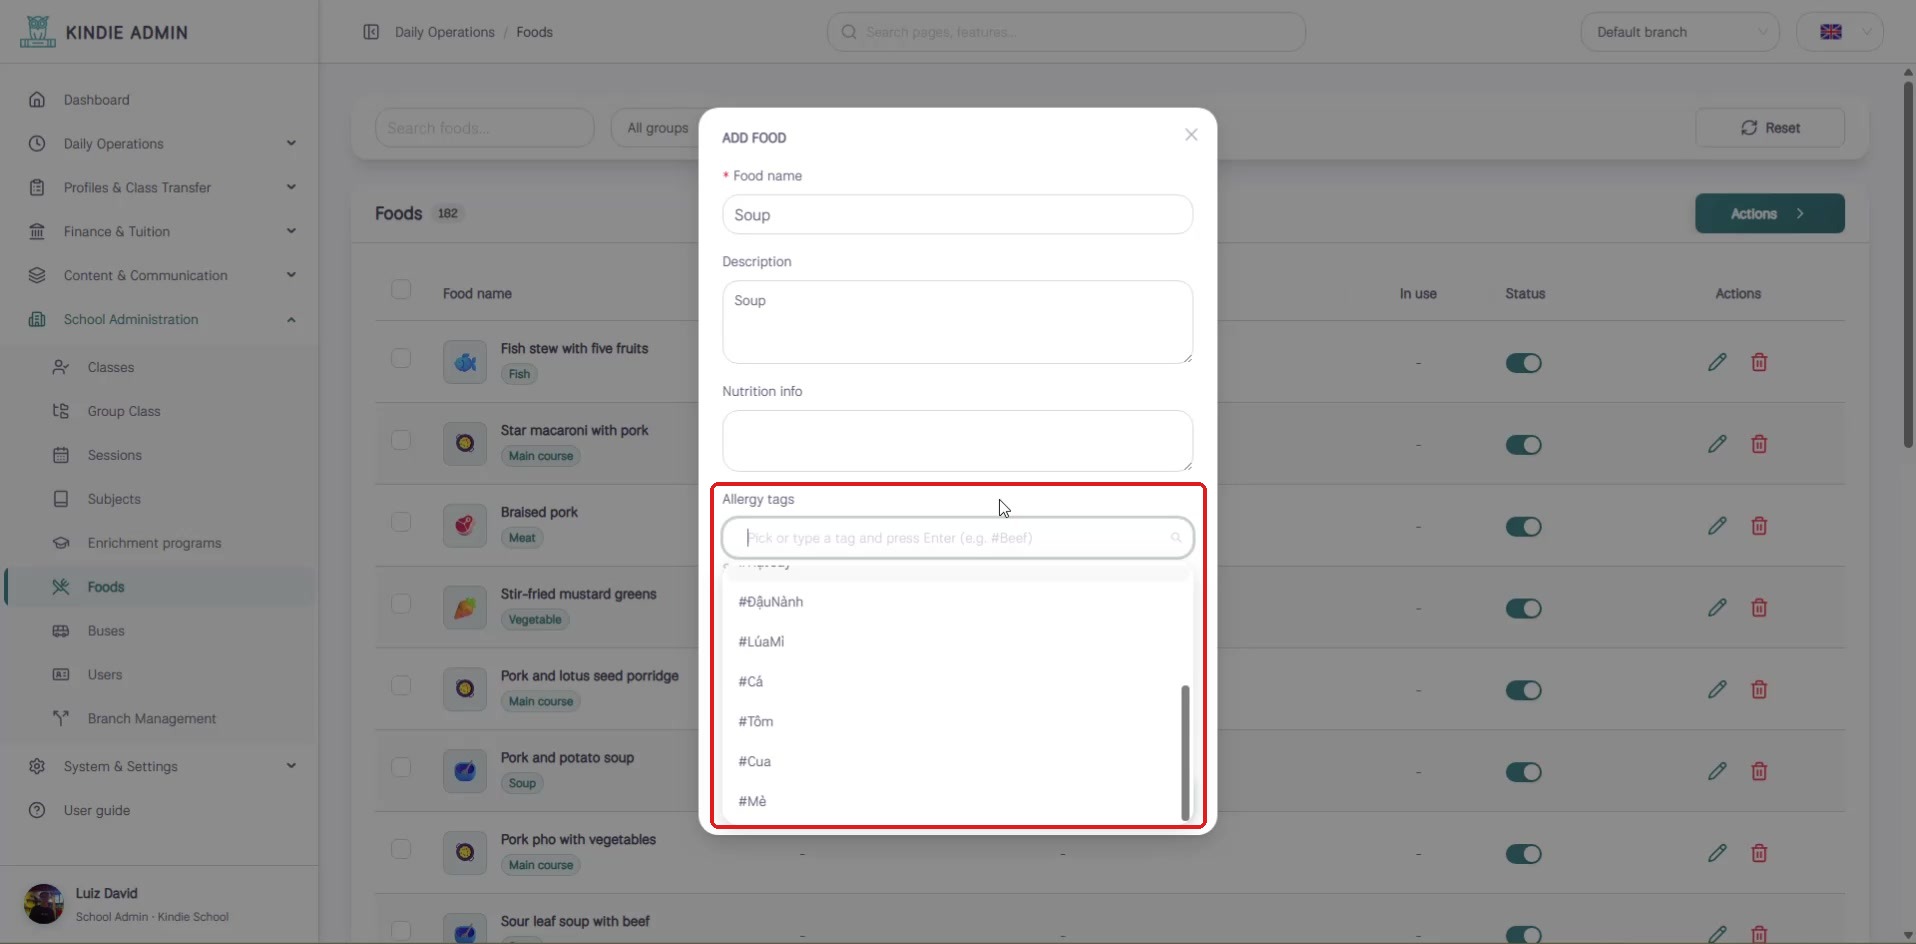
Task: Expand System & Settings menu
Action: [x=160, y=767]
